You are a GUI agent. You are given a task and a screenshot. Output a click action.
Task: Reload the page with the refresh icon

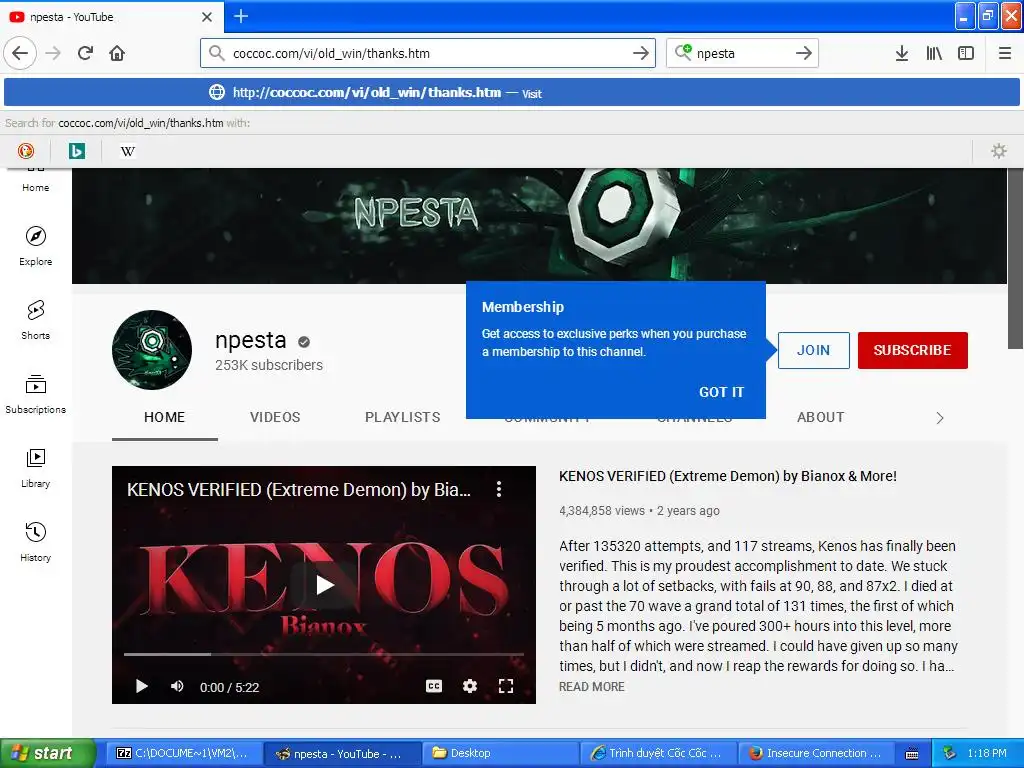pos(86,53)
